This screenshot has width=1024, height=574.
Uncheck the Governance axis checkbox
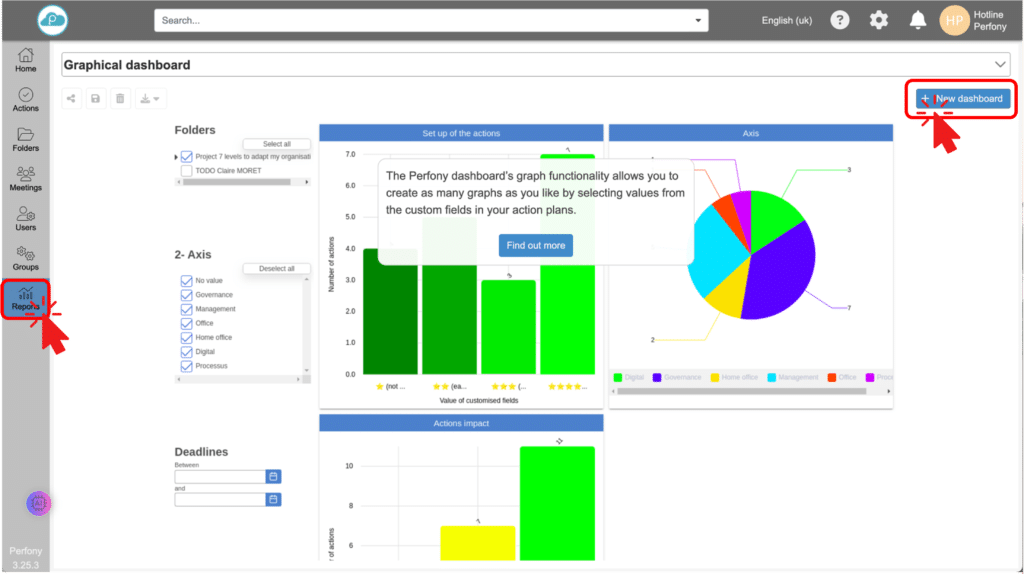(186, 295)
